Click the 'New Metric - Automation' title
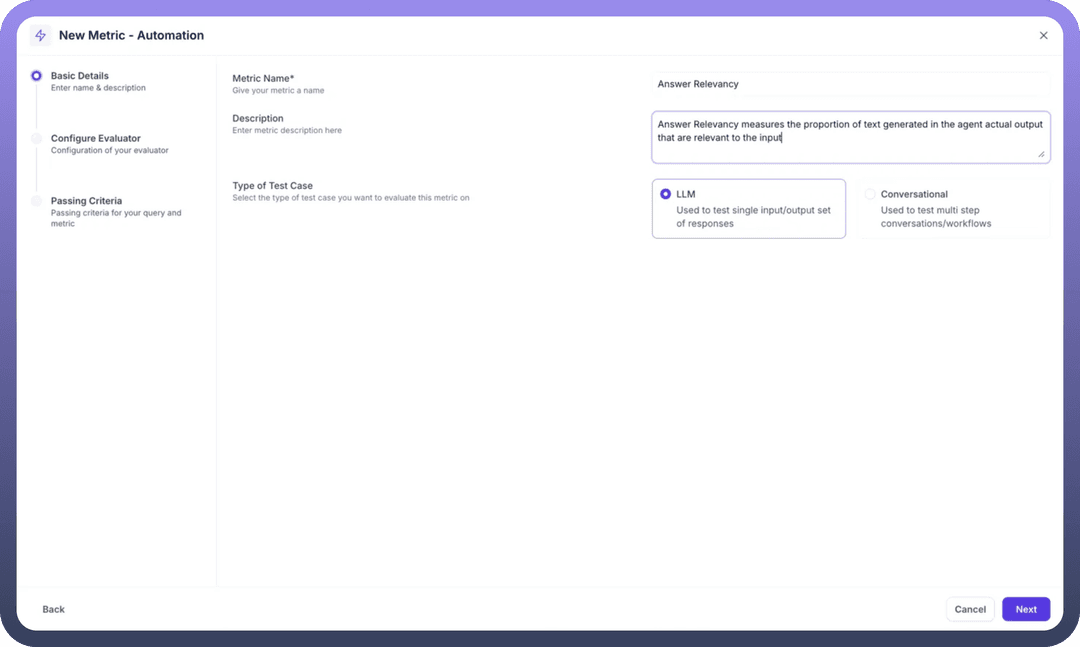The width and height of the screenshot is (1080, 647). 131,36
